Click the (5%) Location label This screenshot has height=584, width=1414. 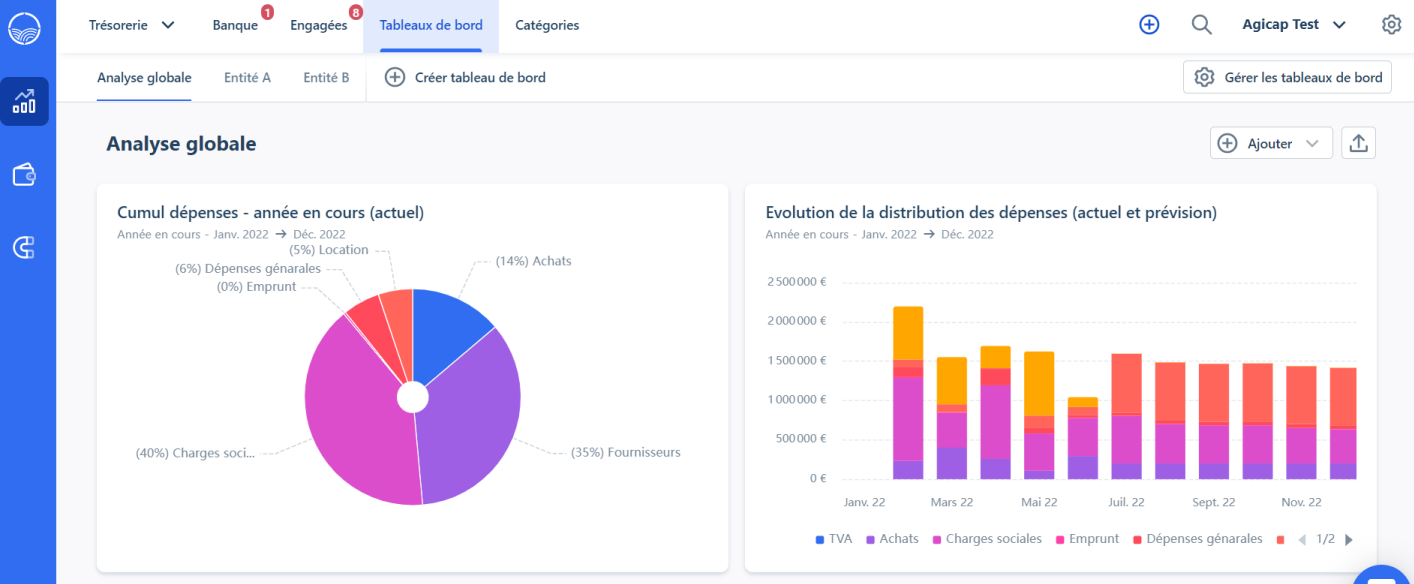point(329,250)
